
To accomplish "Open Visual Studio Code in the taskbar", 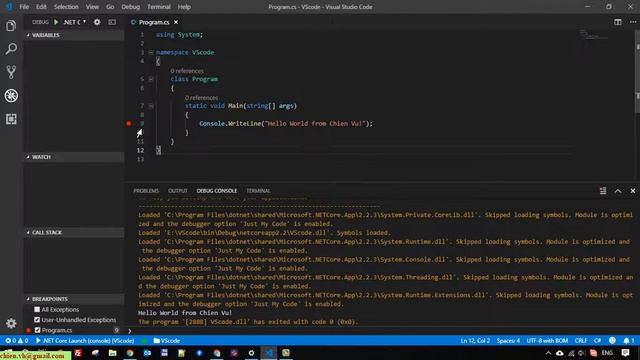I will point(269,353).
